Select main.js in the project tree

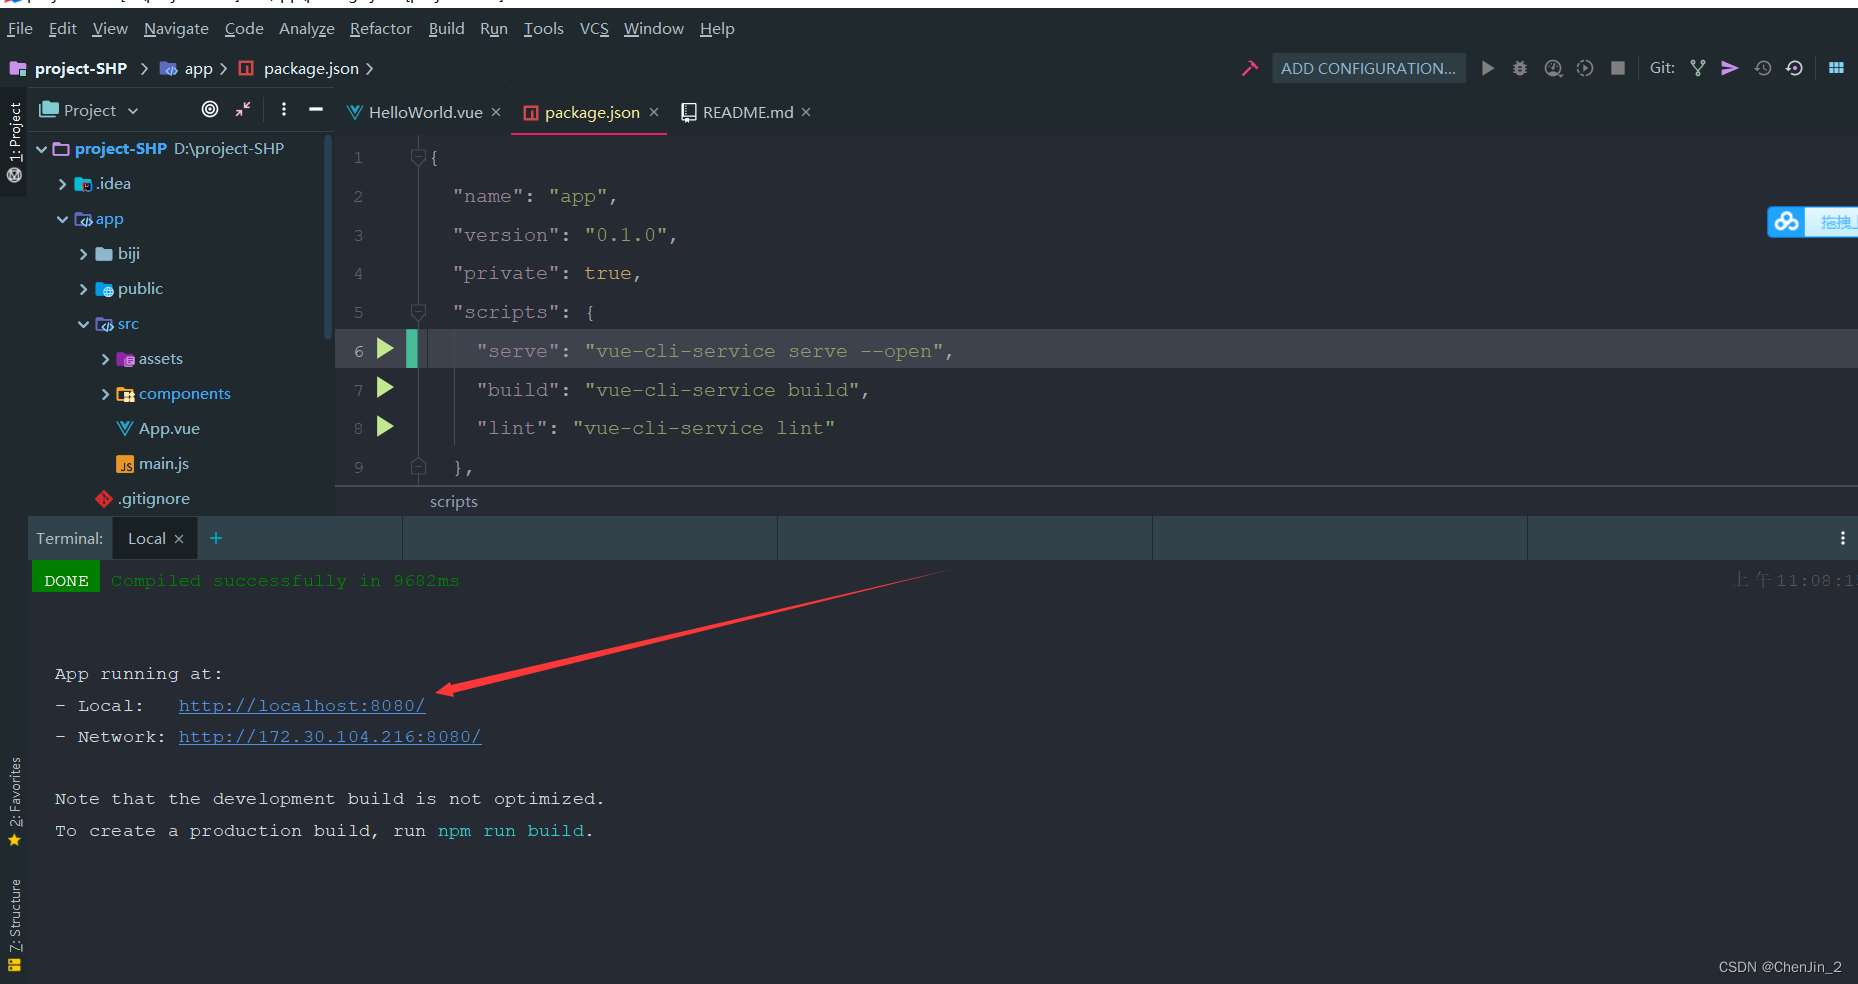point(164,463)
